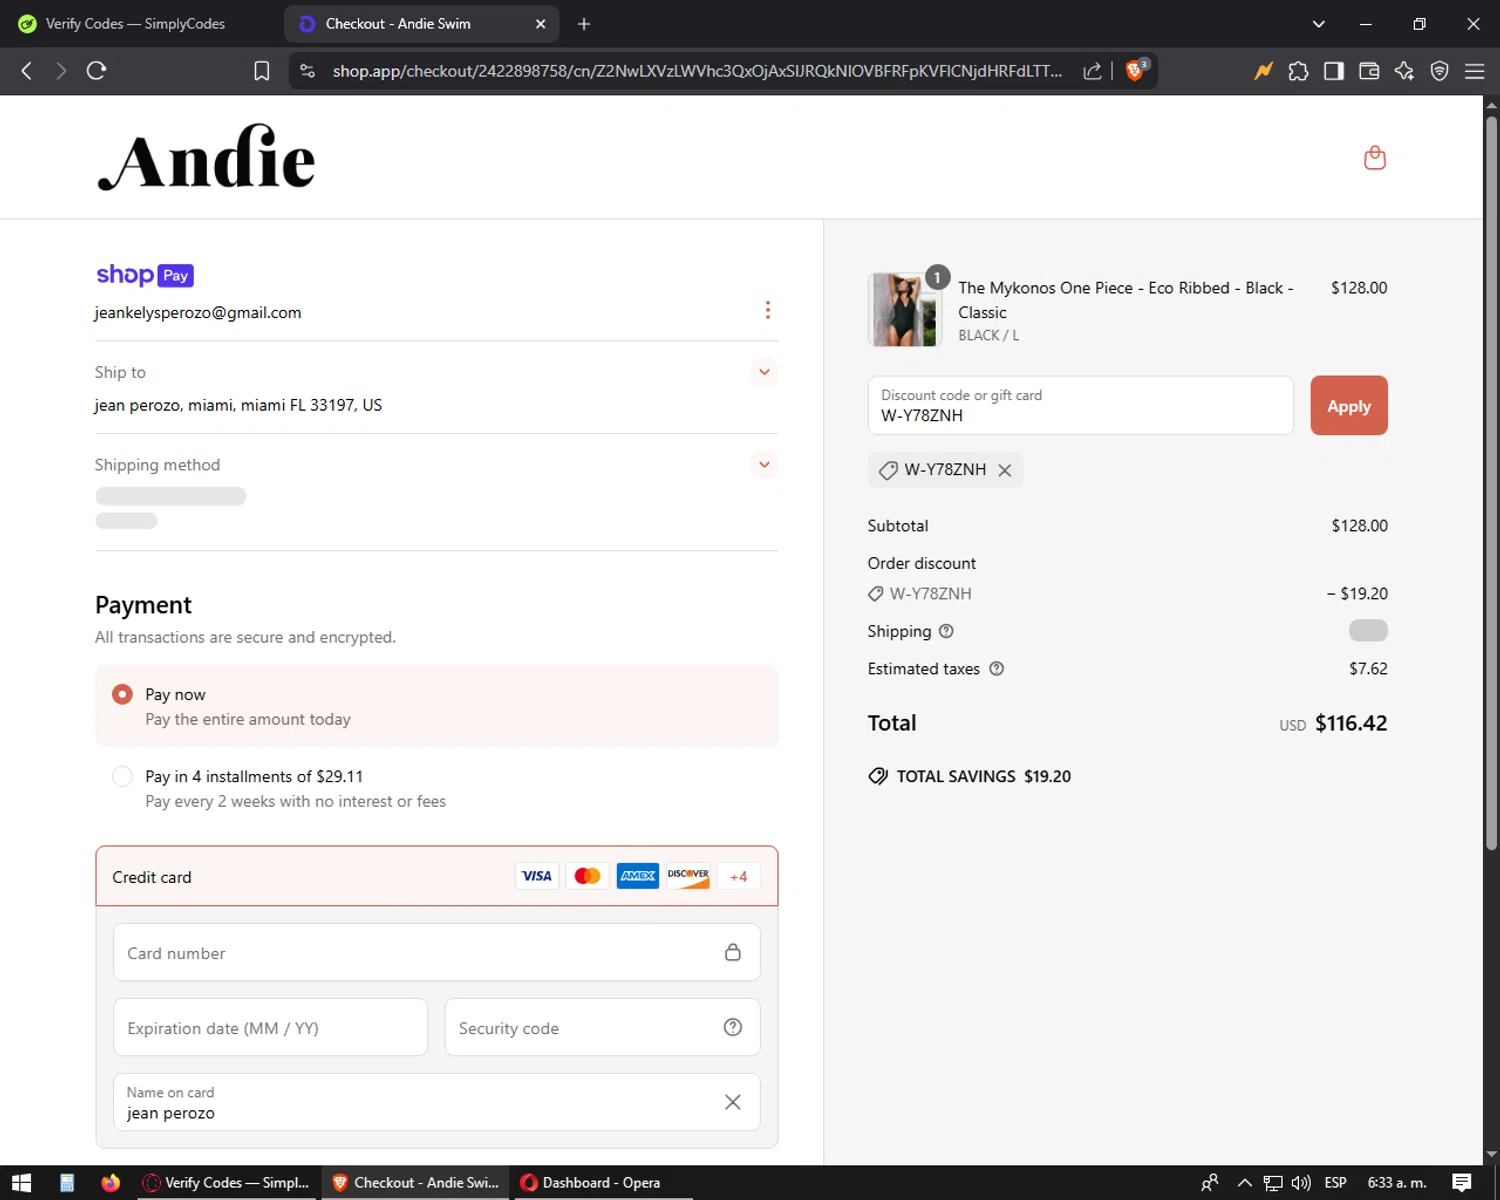Expand the Shipping method section
The image size is (1500, 1200).
click(x=764, y=464)
